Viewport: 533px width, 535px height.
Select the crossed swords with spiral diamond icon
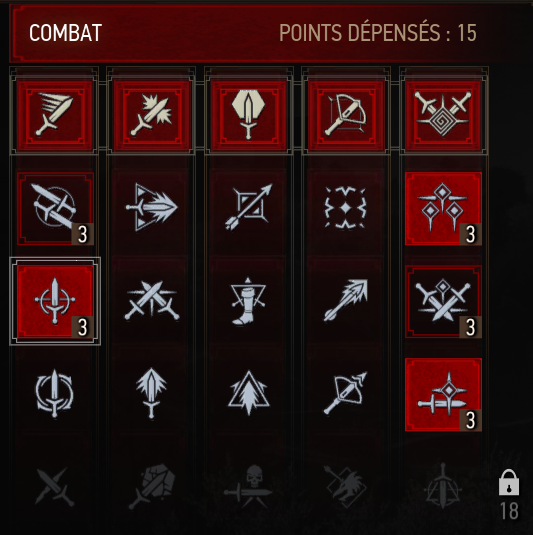tap(443, 114)
